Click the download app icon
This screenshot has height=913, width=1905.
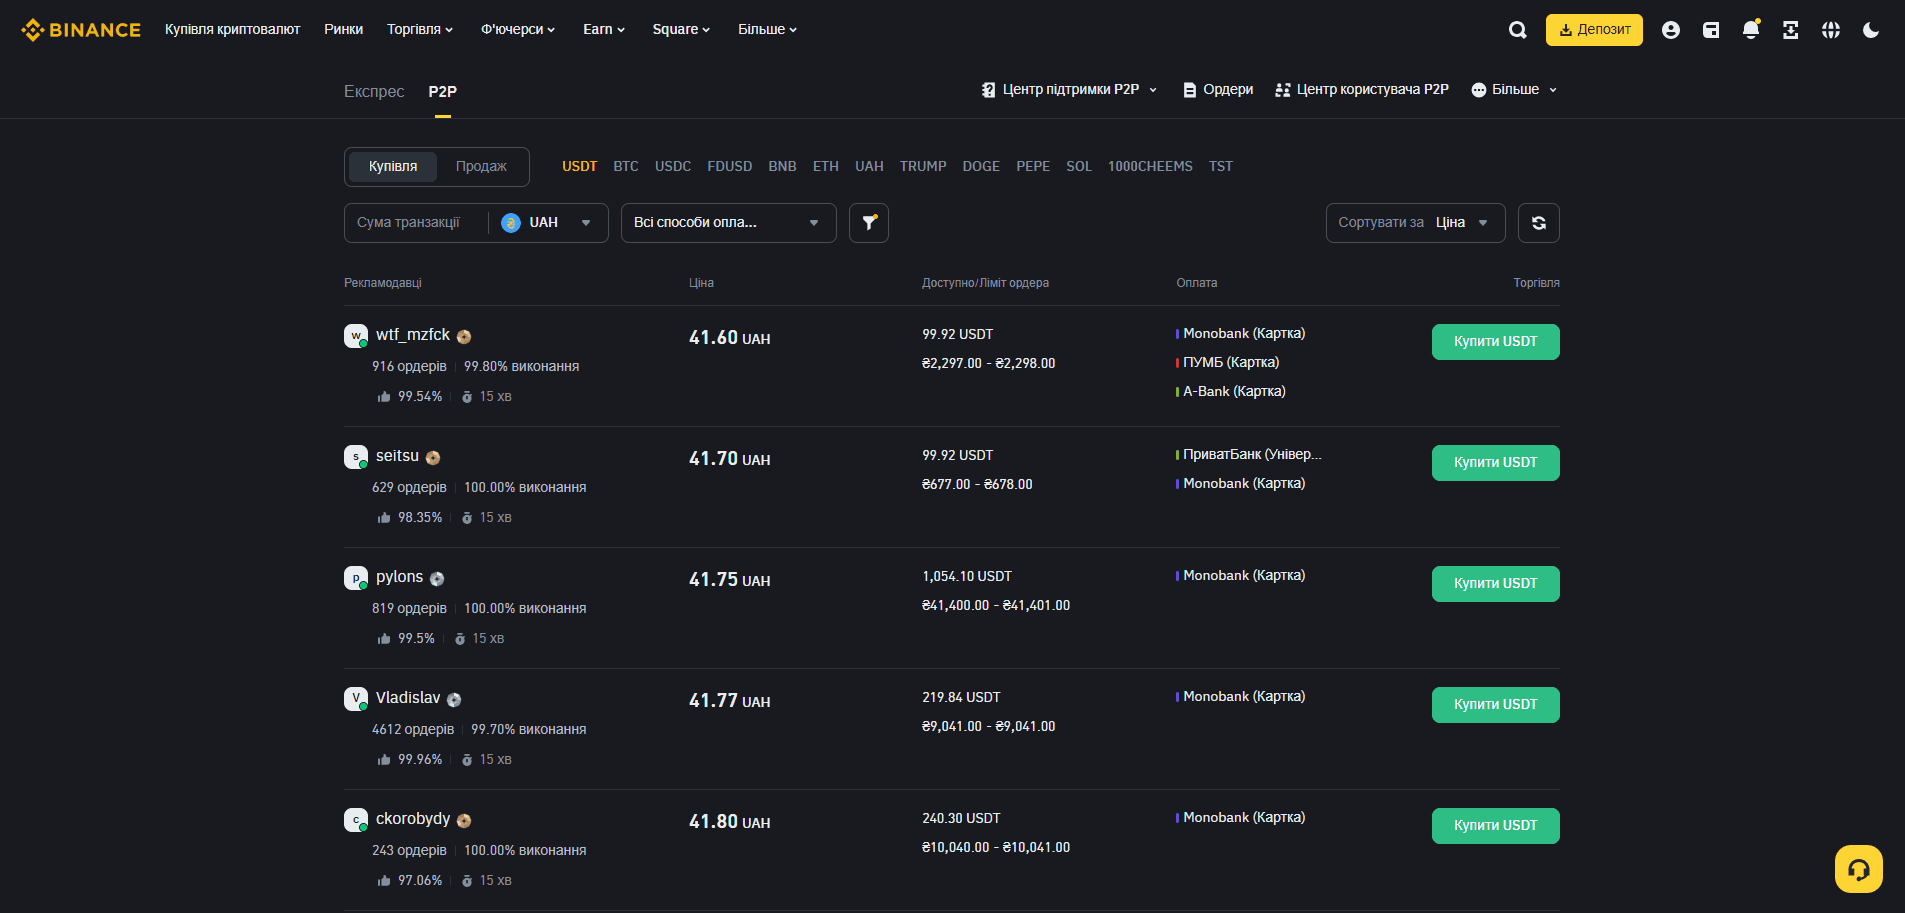1790,30
